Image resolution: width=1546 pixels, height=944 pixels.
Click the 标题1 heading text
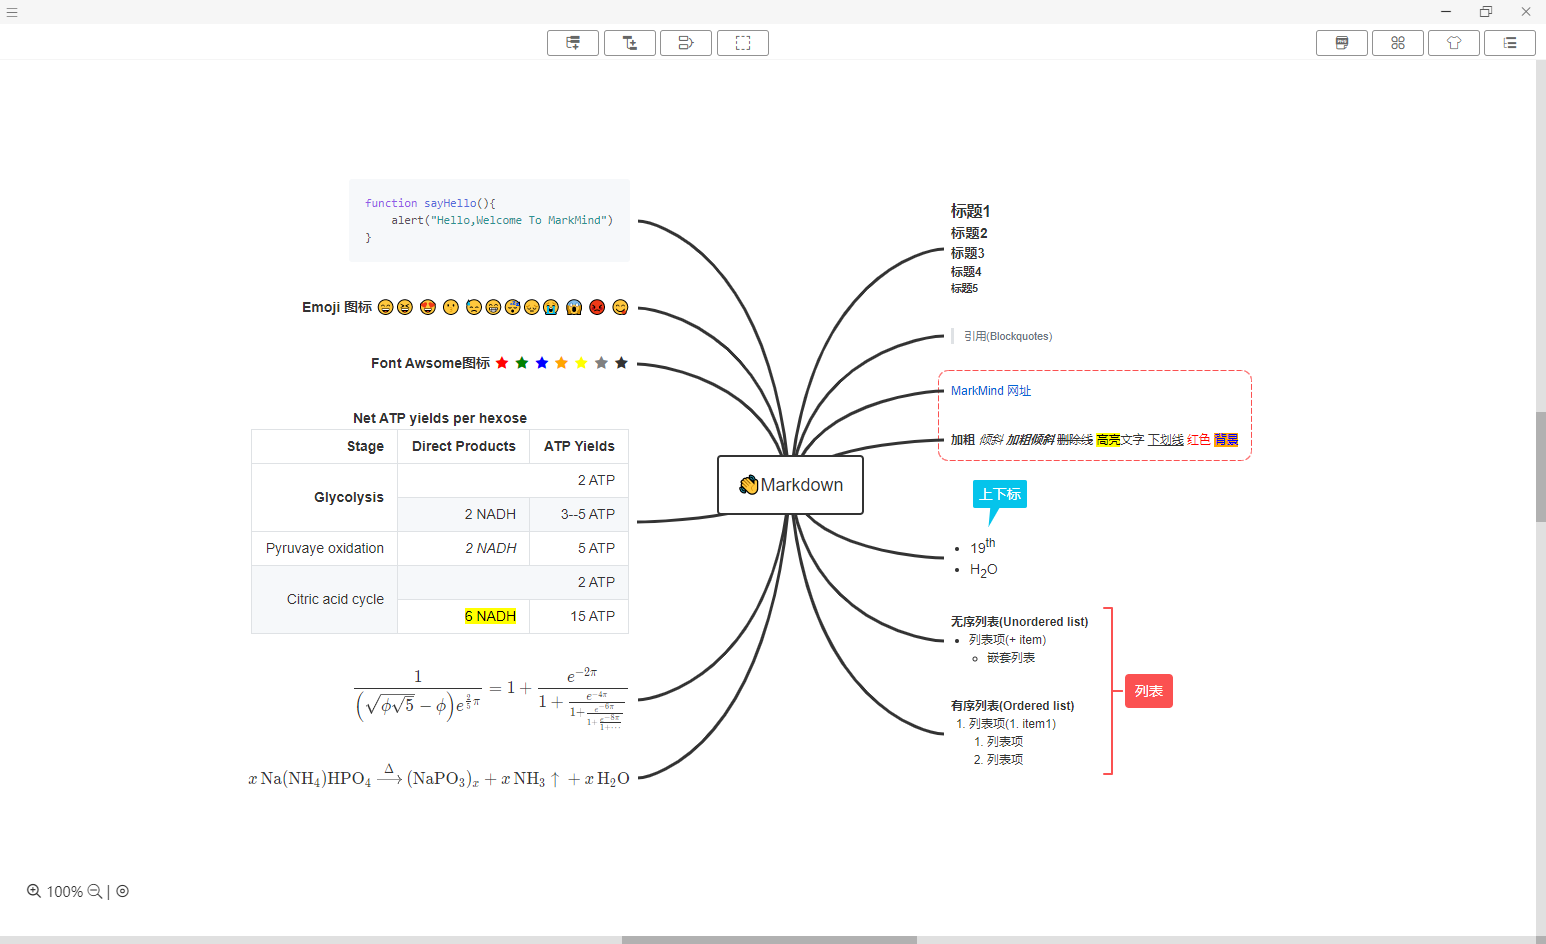[x=970, y=211]
